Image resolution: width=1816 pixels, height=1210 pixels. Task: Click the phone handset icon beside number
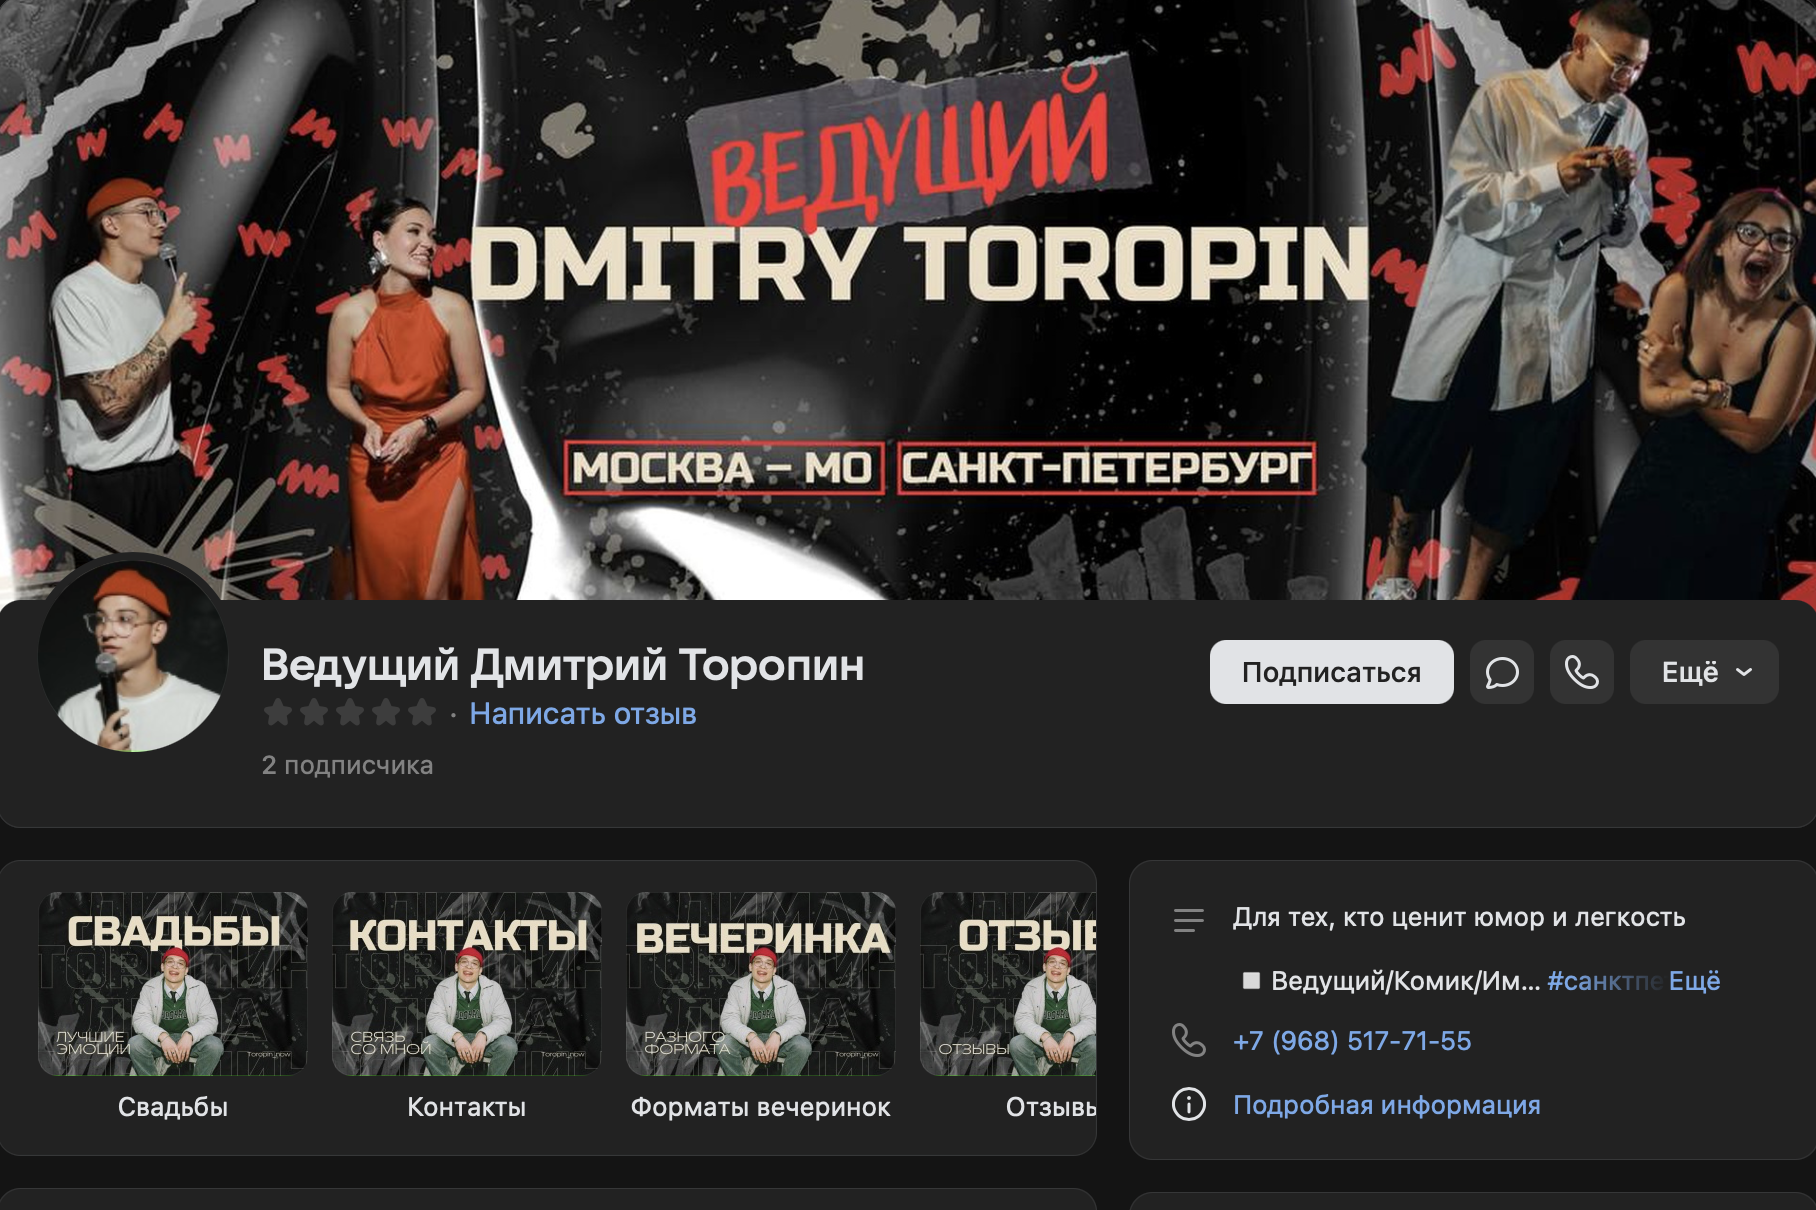coord(1188,1041)
